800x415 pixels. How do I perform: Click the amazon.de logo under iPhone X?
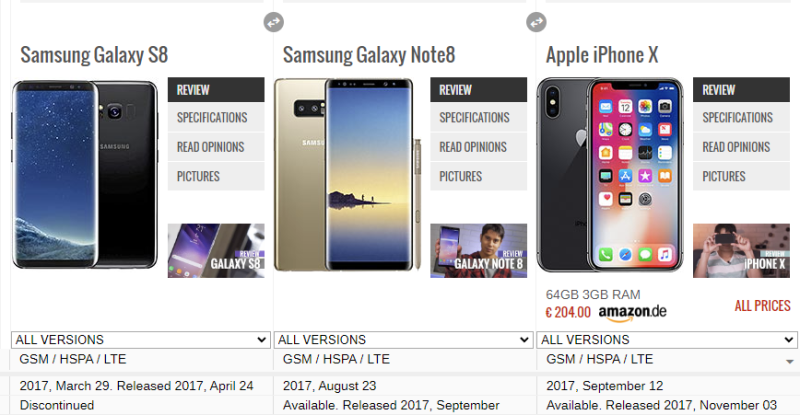tap(632, 312)
